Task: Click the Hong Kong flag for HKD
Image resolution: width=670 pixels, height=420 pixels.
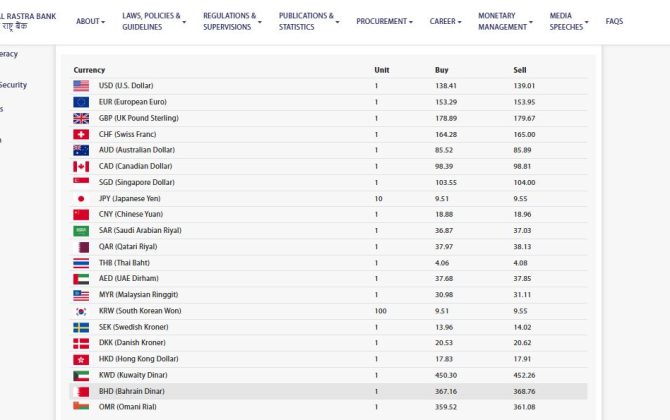Action: (81, 359)
